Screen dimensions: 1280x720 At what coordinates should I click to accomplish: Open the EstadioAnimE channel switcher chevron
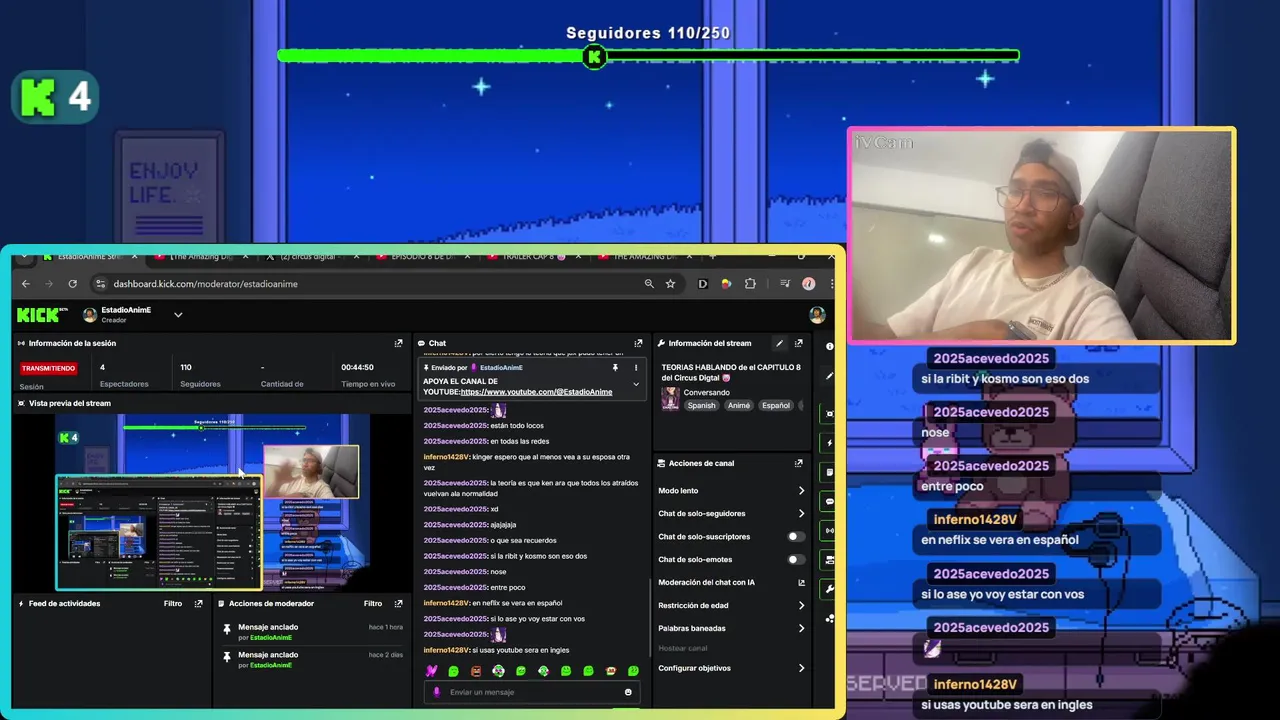[178, 315]
